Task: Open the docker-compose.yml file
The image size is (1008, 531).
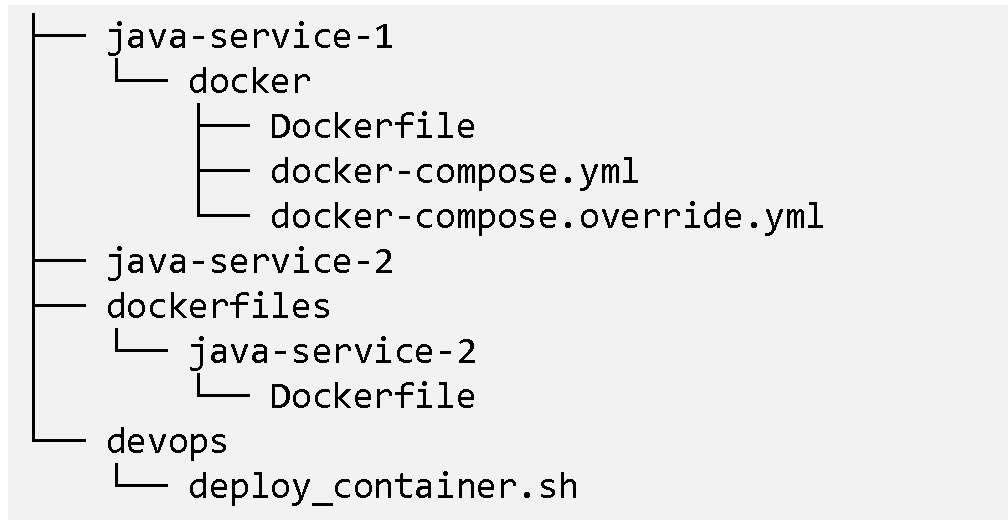Action: pyautogui.click(x=454, y=171)
